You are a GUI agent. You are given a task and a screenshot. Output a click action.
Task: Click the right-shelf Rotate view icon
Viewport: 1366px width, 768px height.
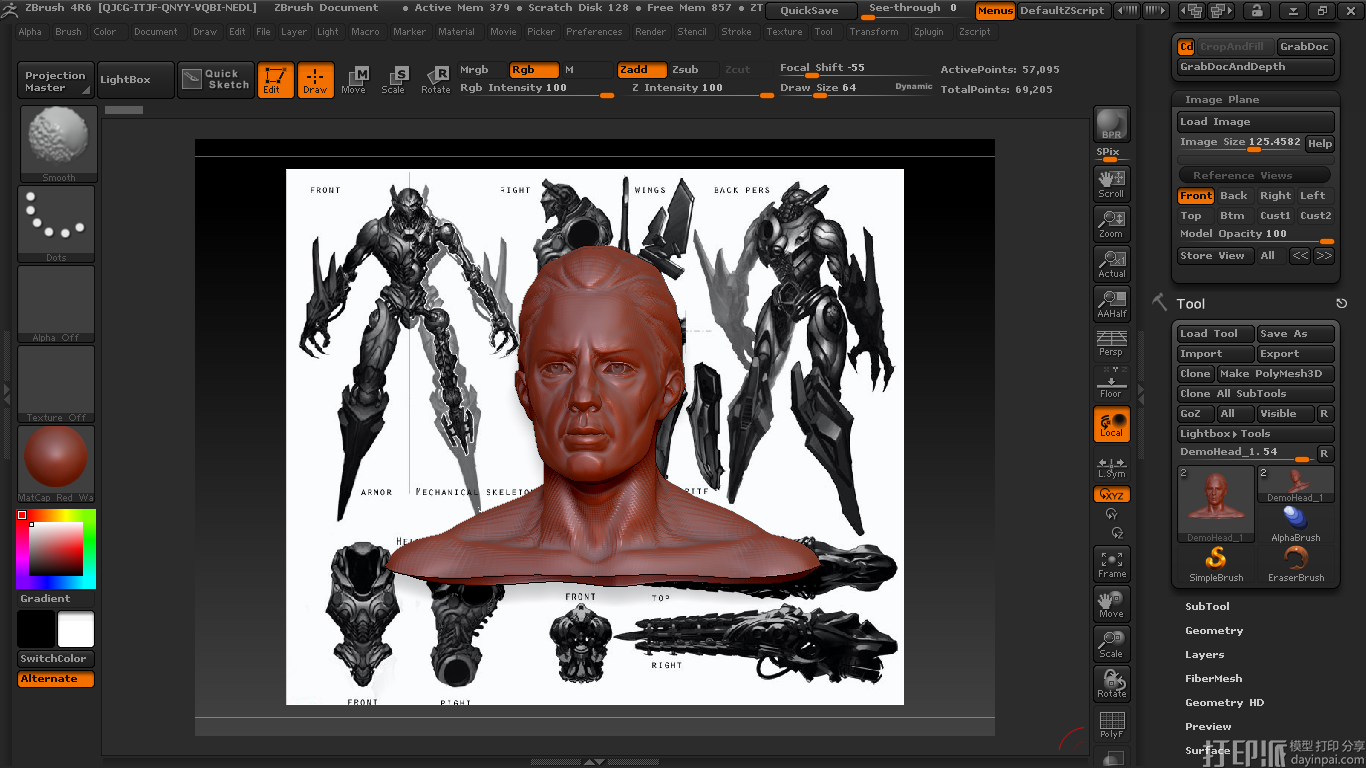click(x=1112, y=685)
